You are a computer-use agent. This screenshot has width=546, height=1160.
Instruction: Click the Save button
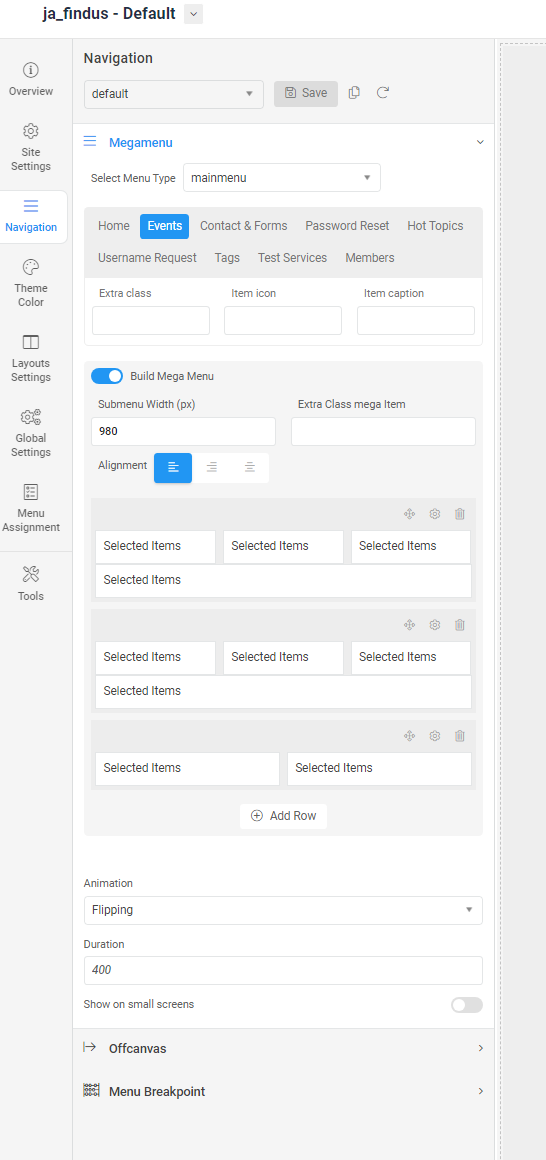pyautogui.click(x=306, y=93)
